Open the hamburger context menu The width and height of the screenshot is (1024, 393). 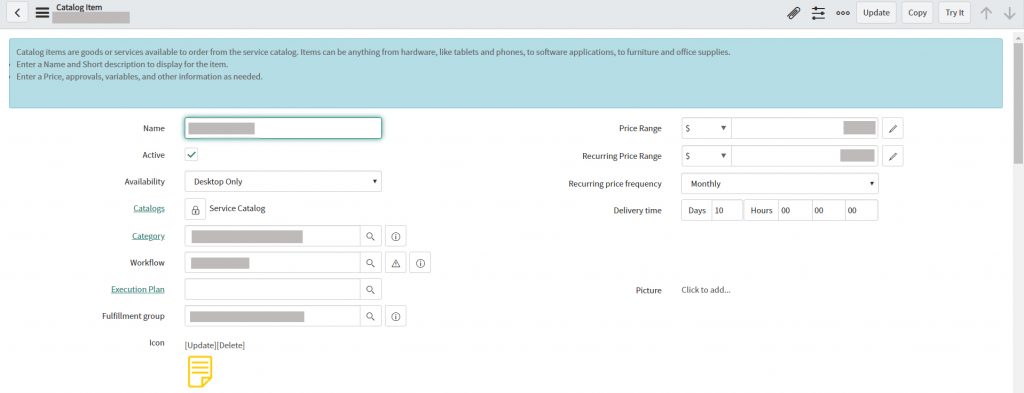point(42,13)
